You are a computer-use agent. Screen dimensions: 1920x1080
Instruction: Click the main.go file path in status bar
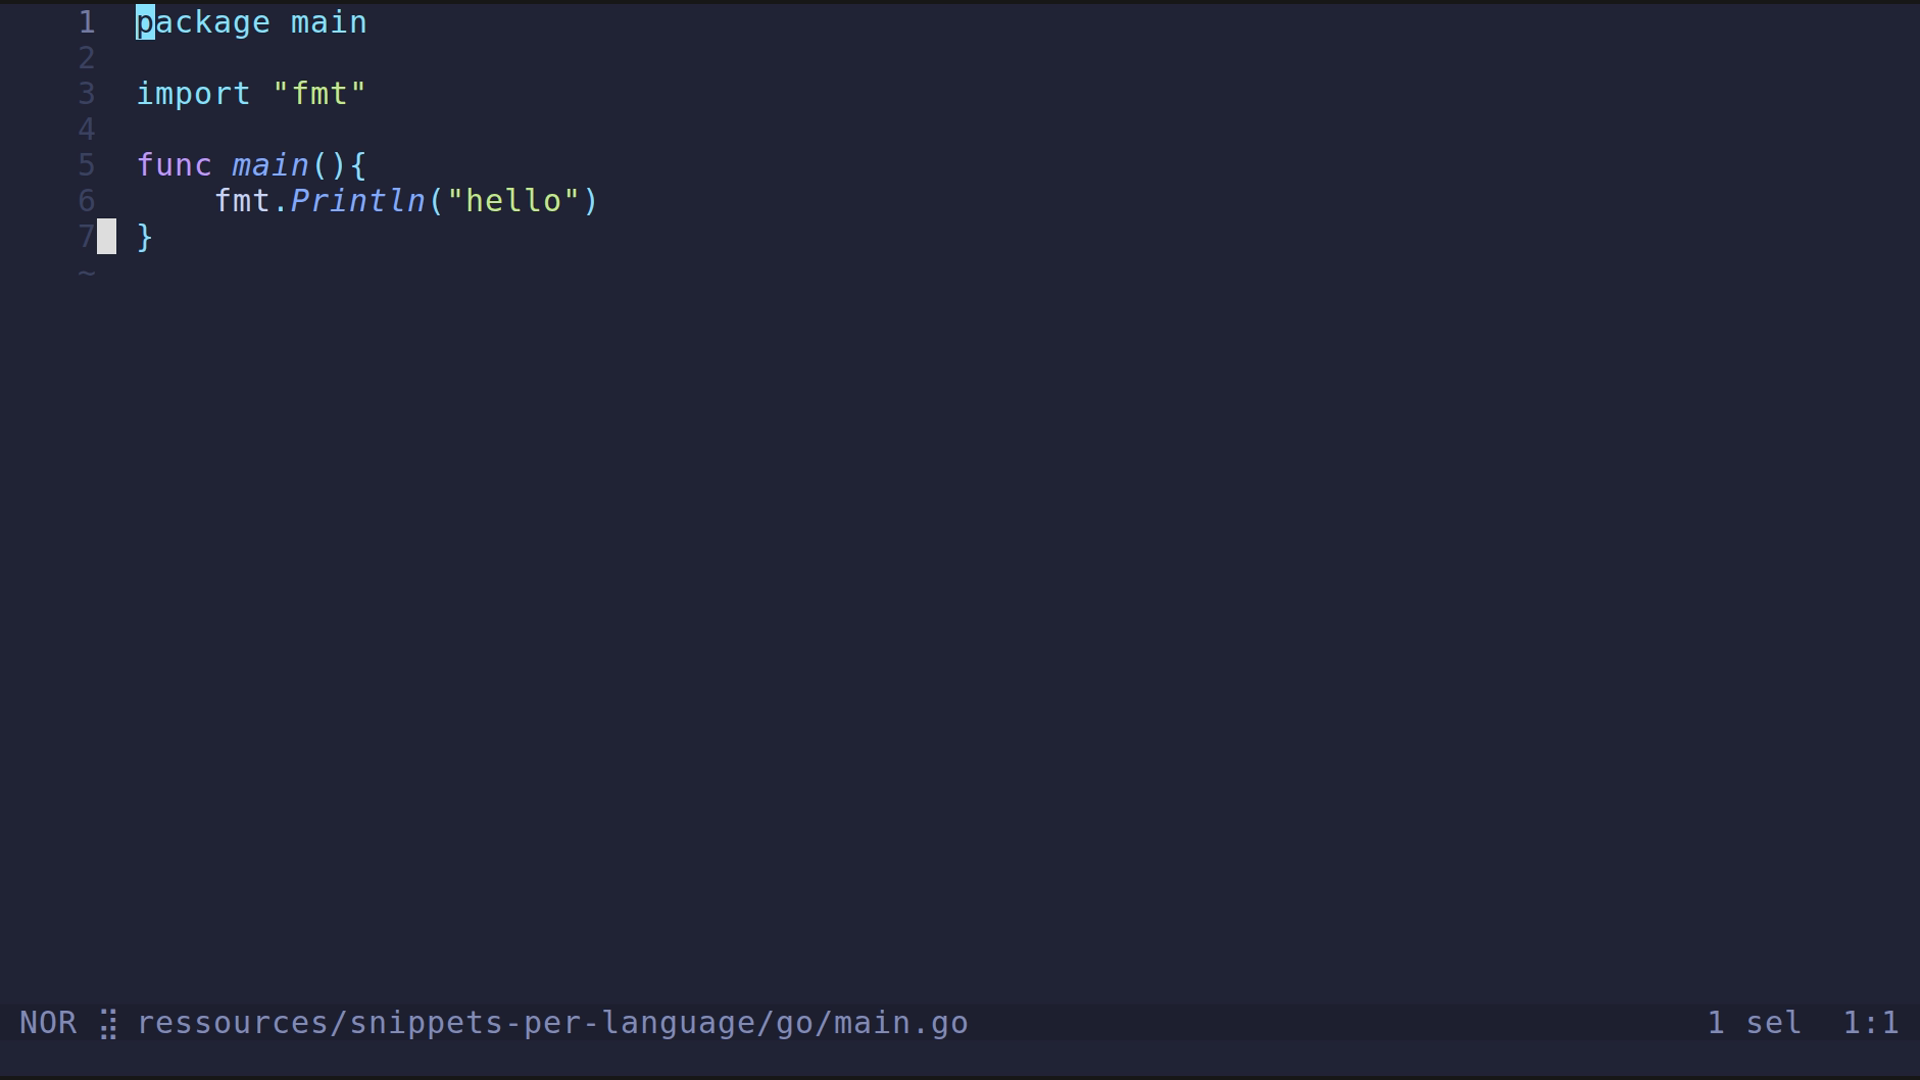click(x=552, y=1023)
